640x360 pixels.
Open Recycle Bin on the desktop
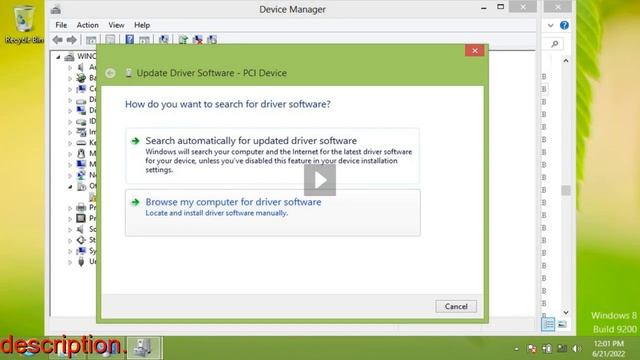(24, 24)
